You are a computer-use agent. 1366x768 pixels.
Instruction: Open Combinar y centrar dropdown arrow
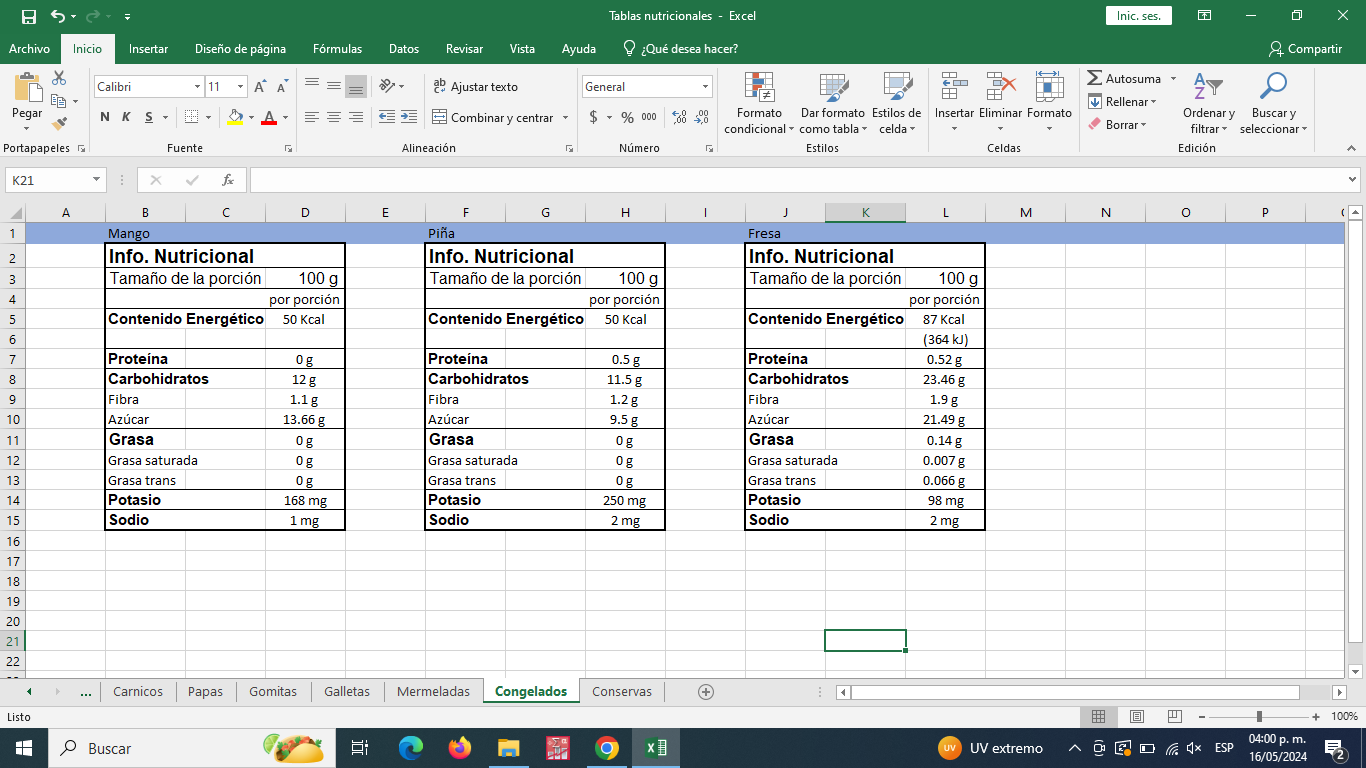(x=565, y=118)
